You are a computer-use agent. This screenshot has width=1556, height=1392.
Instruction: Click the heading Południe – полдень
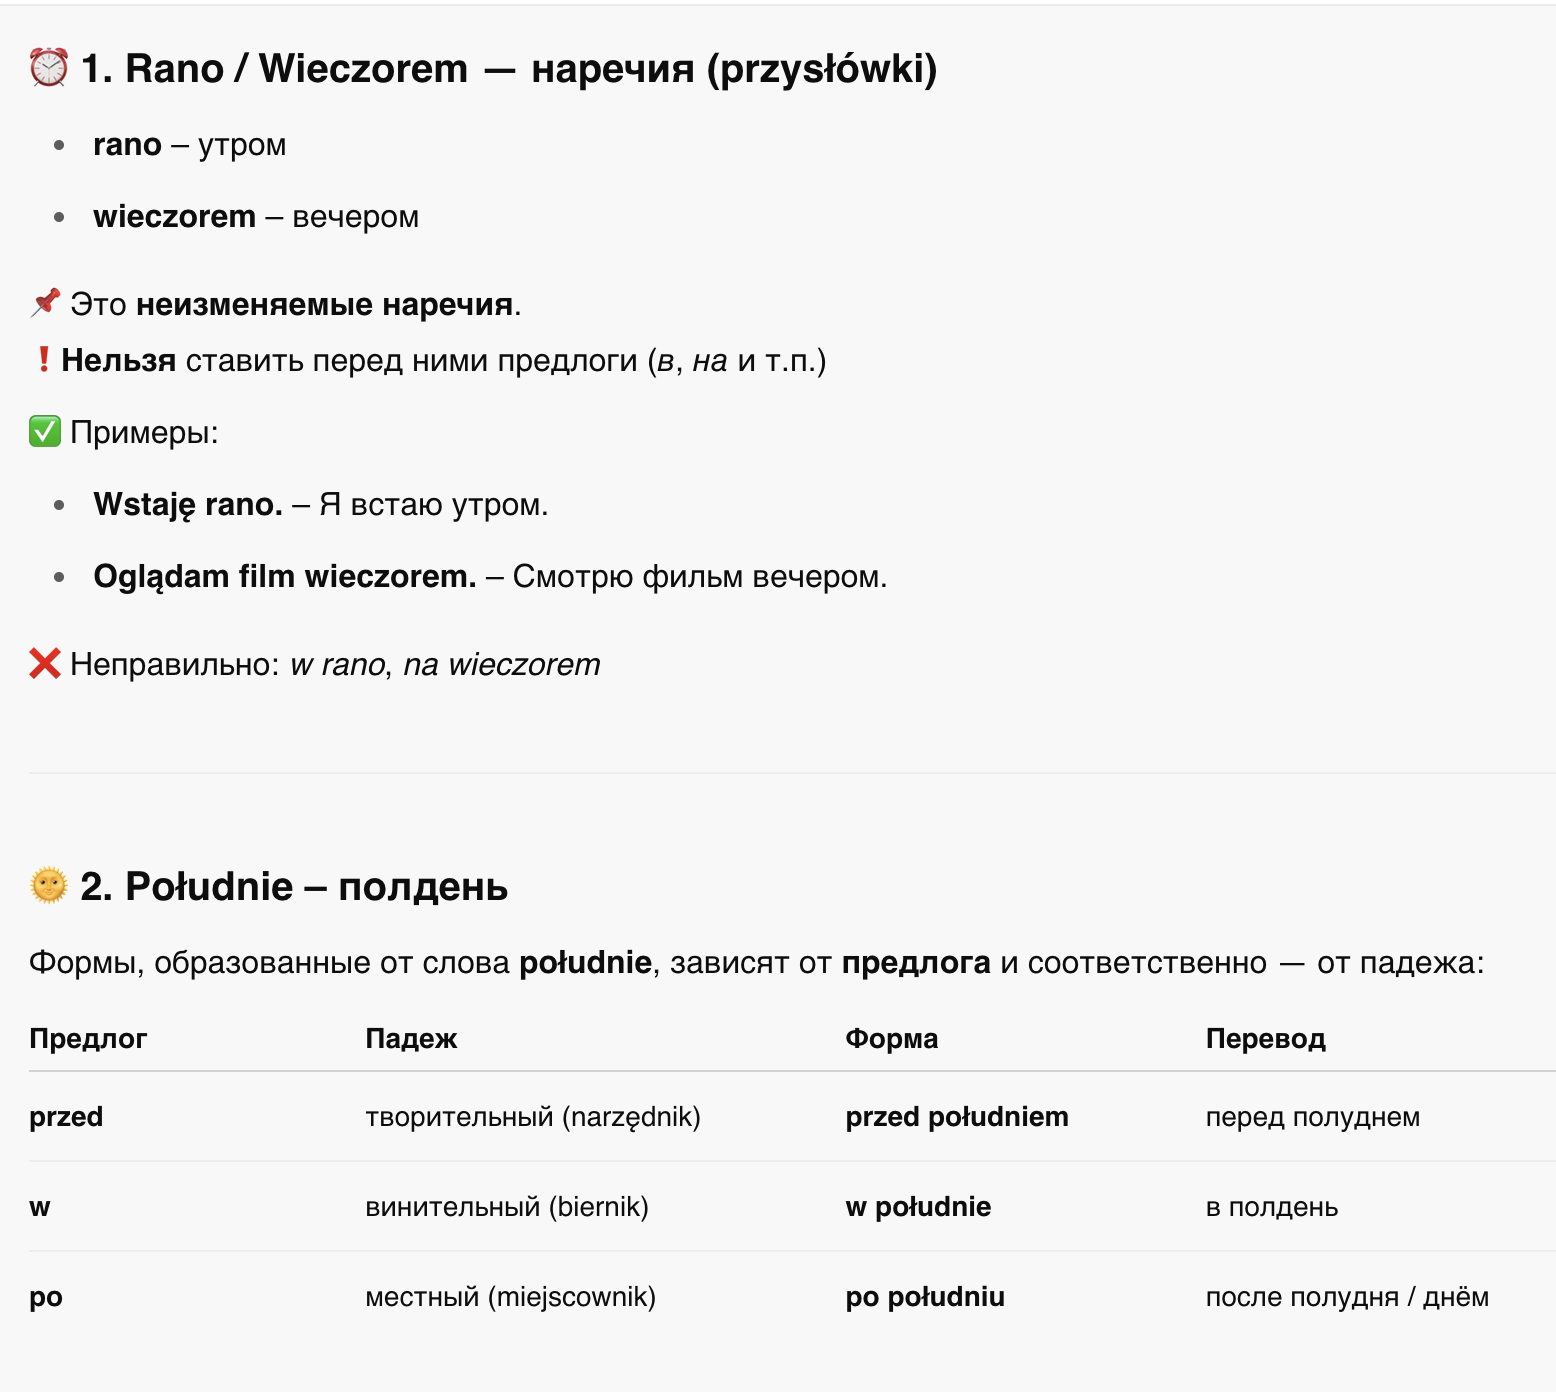tap(294, 886)
